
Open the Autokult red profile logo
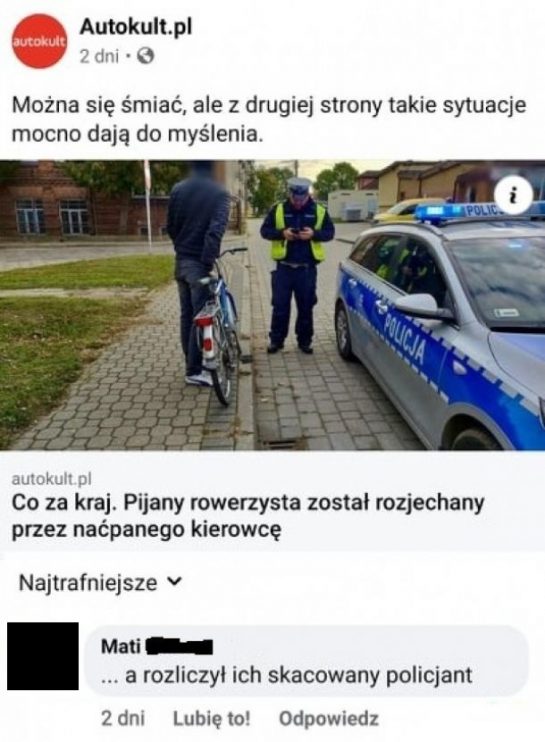[40, 41]
